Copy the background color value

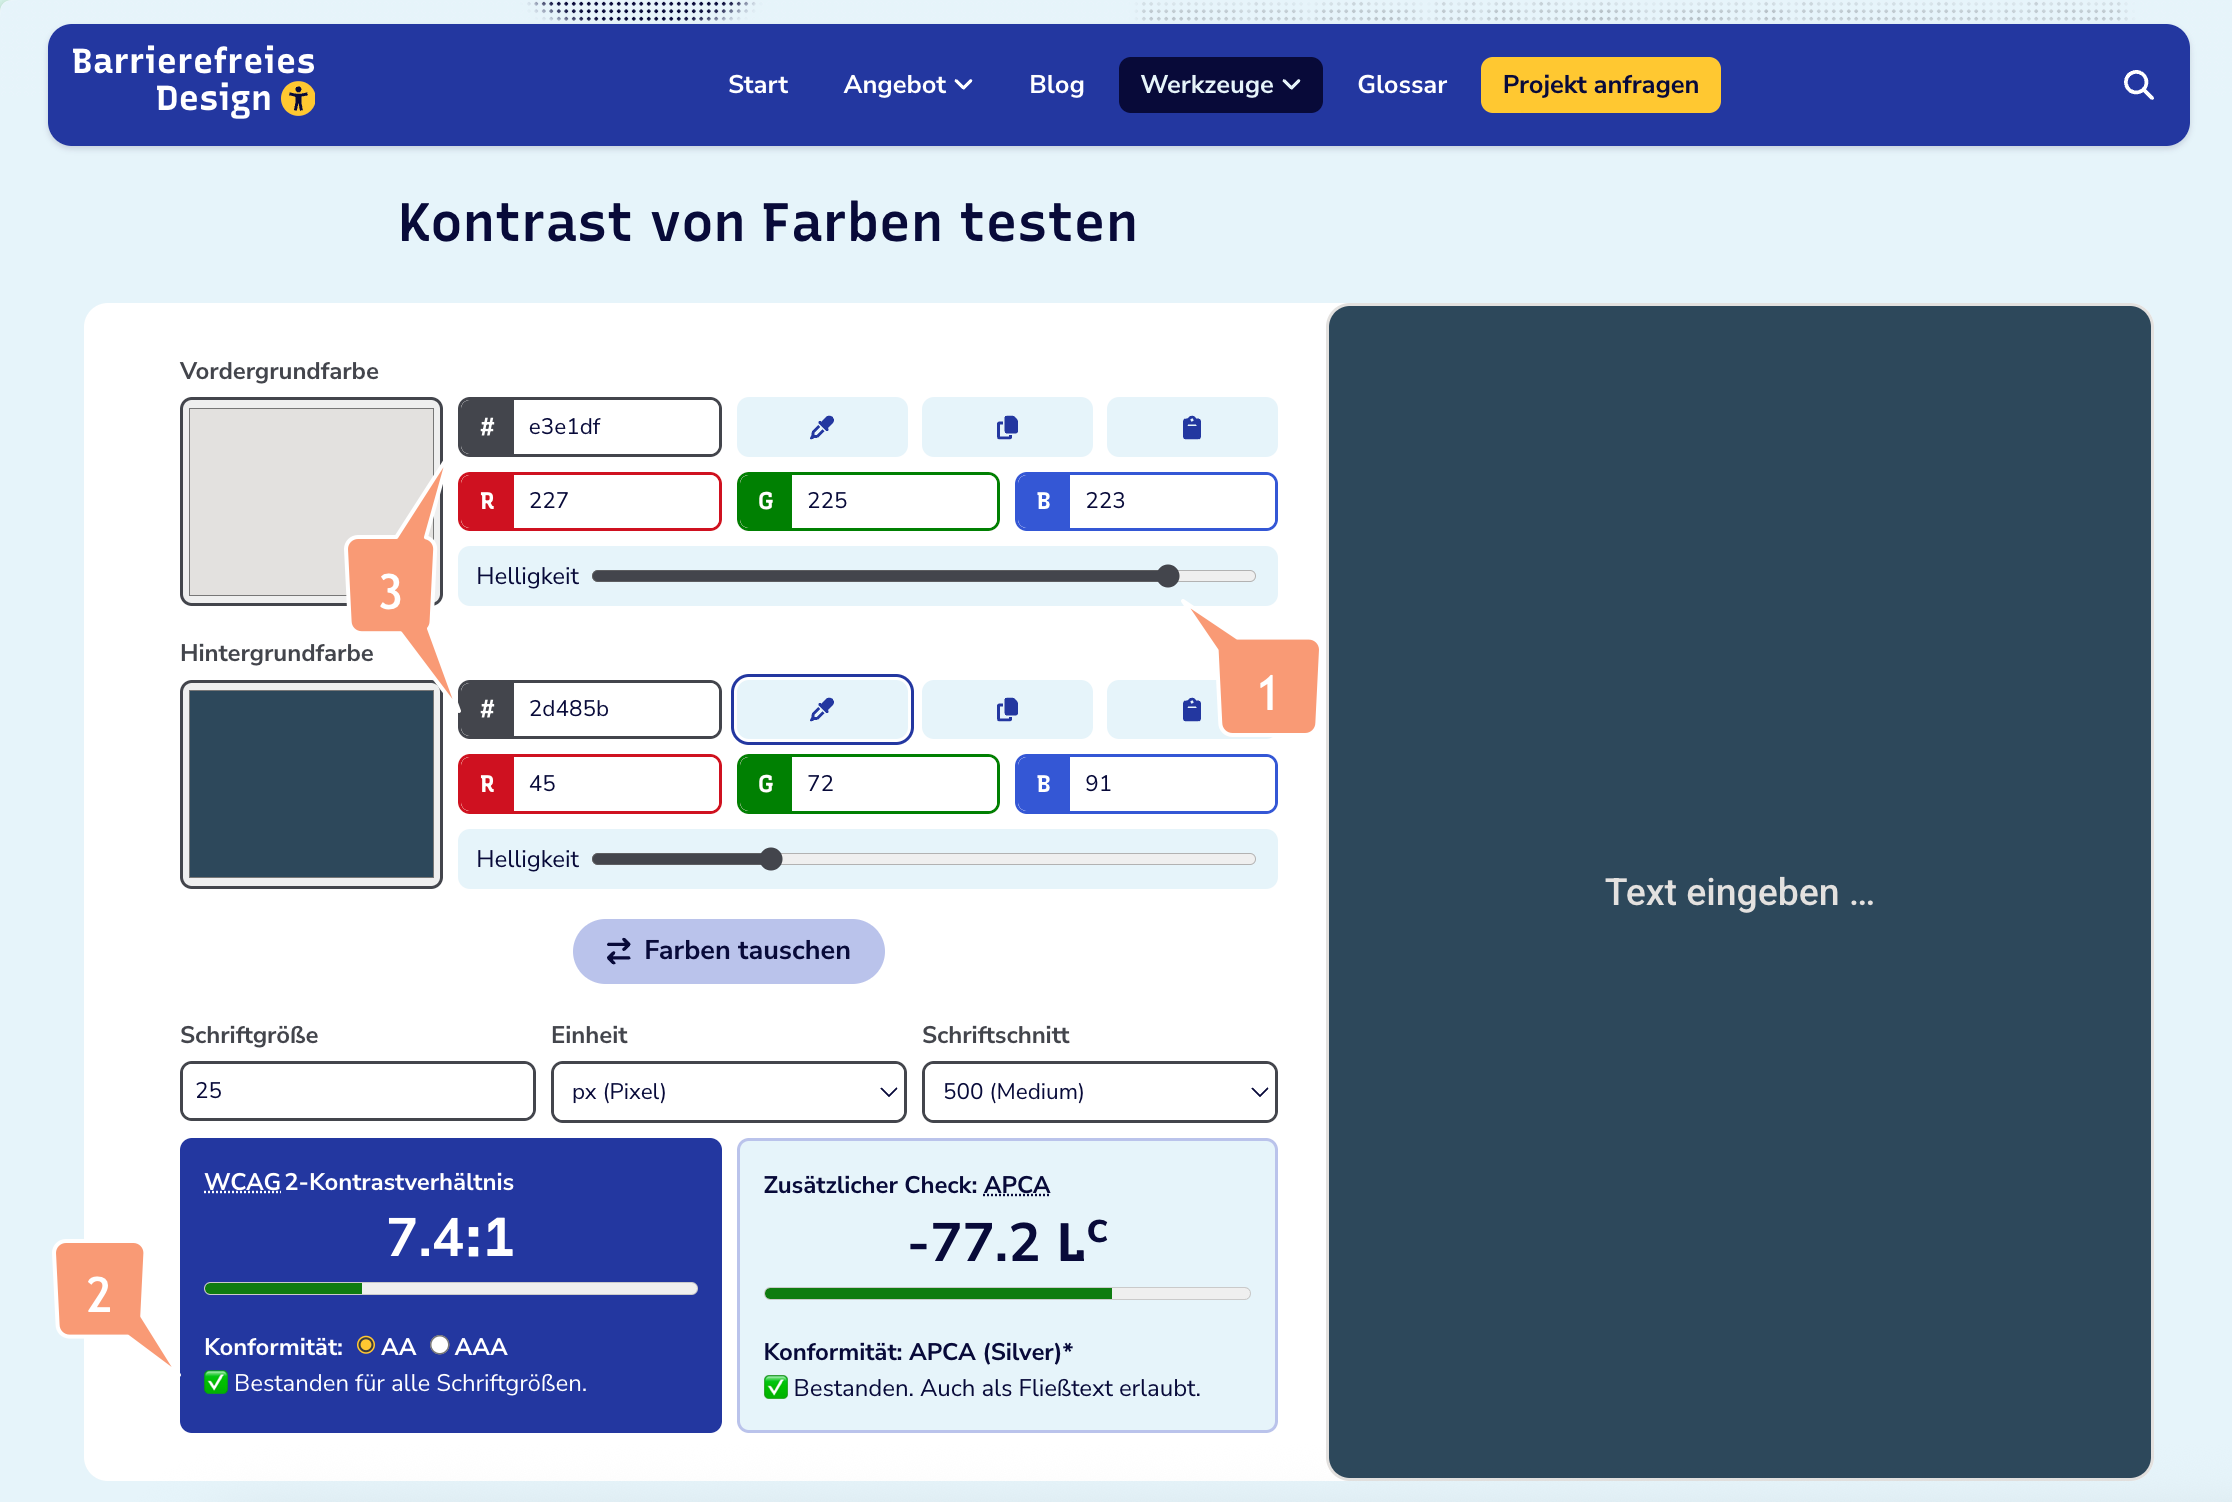coord(1006,709)
